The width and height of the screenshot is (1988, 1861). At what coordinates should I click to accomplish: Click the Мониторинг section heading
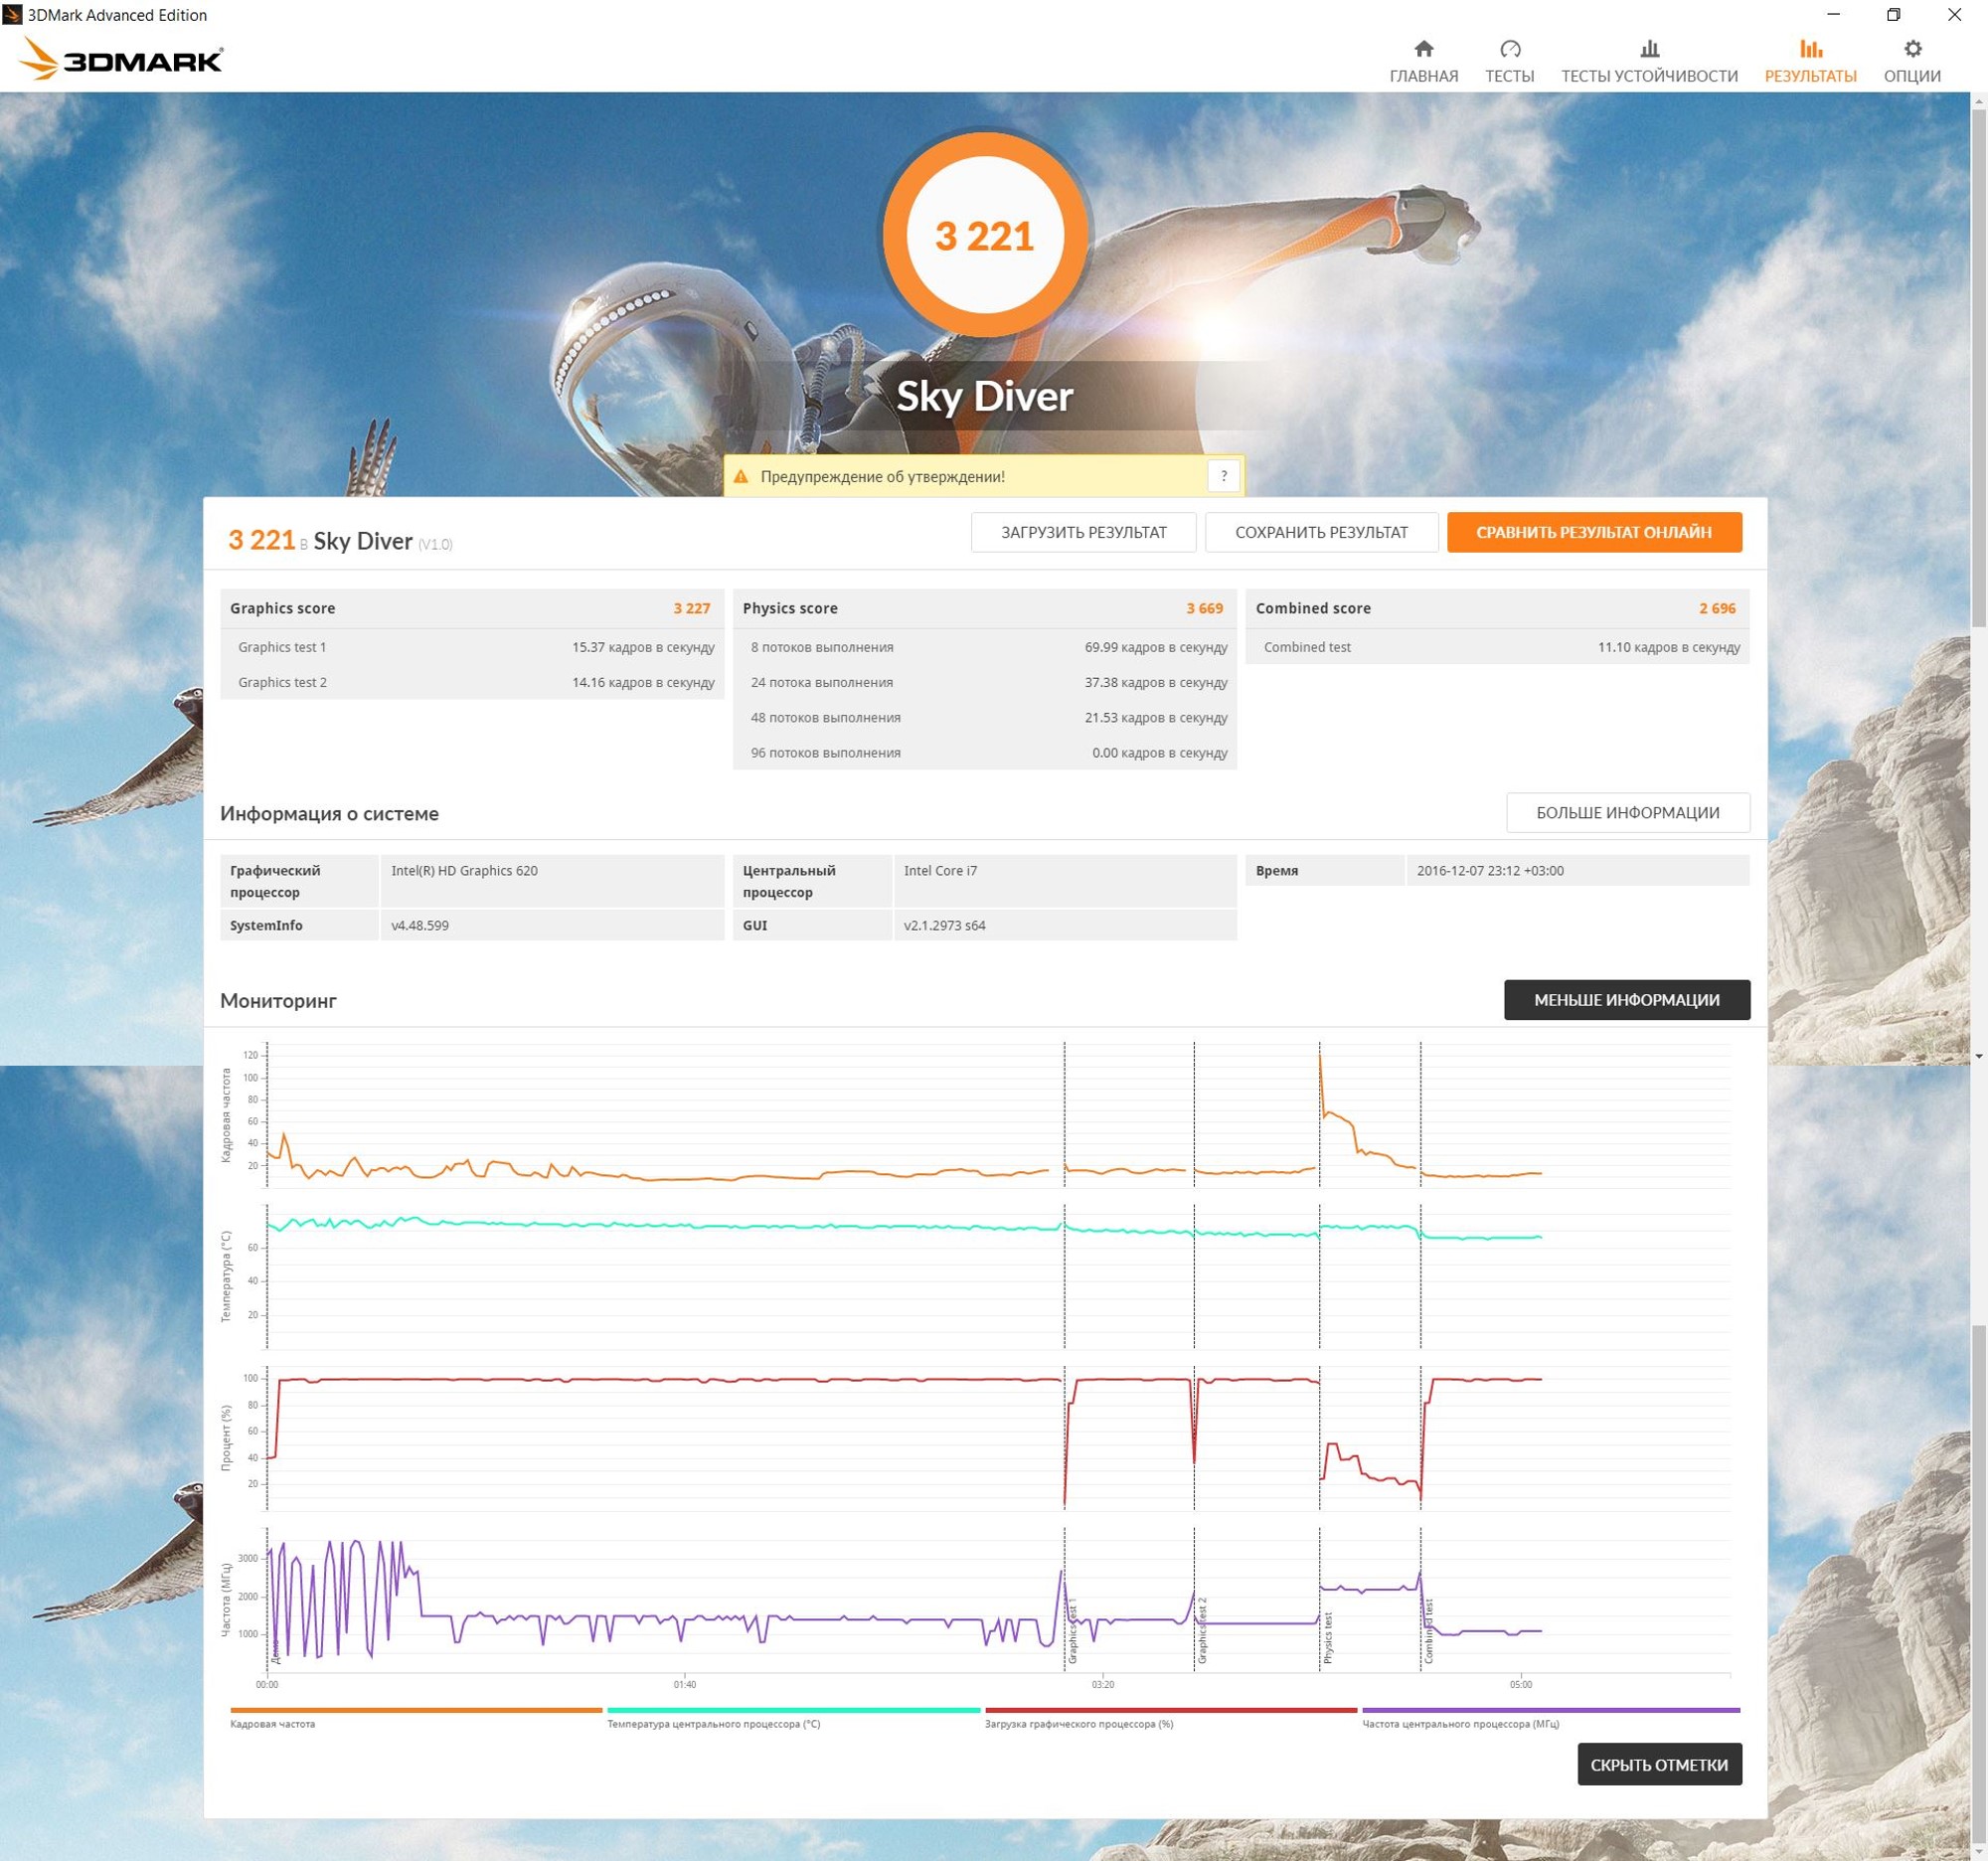coord(278,1000)
